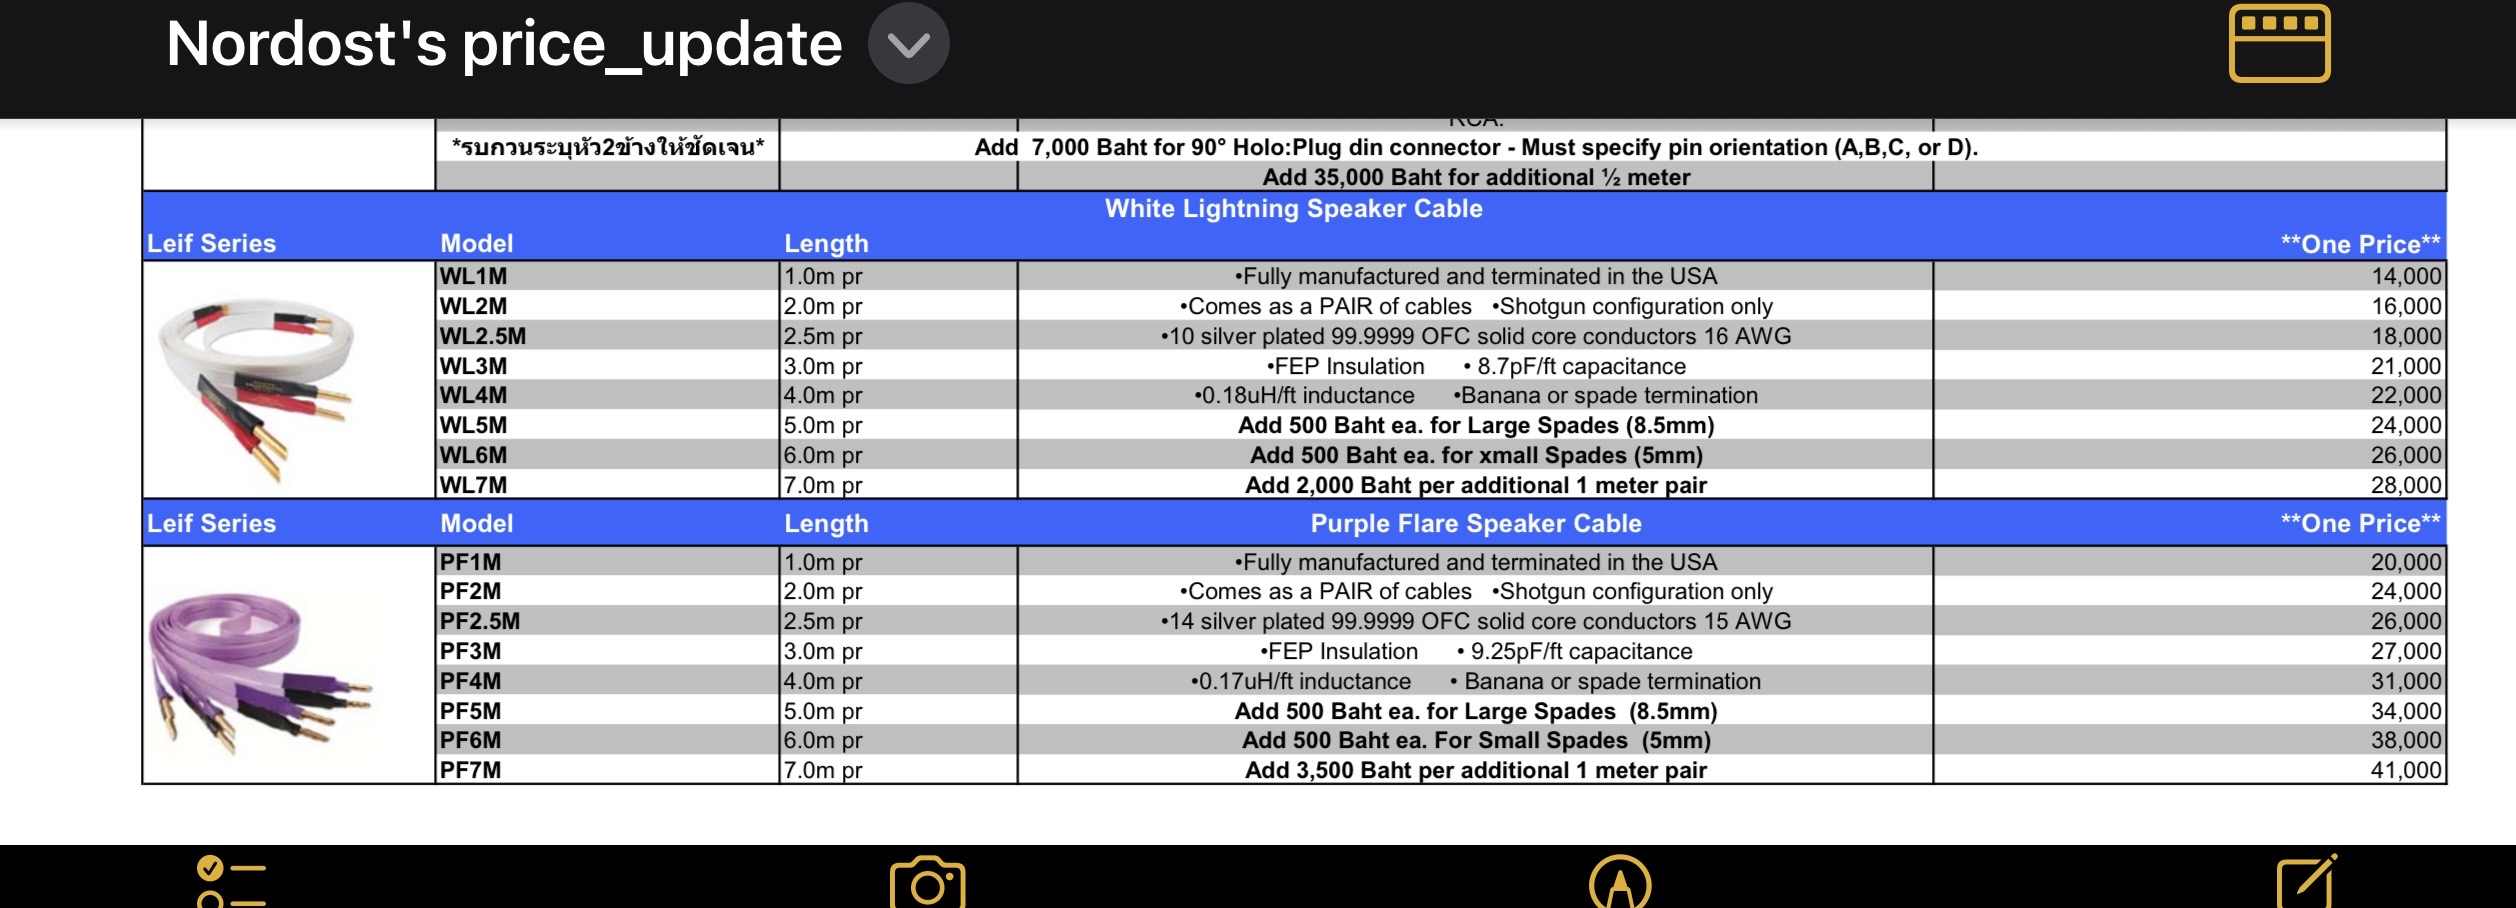Select model cell WL4M
The height and width of the screenshot is (908, 2516).
pos(607,395)
